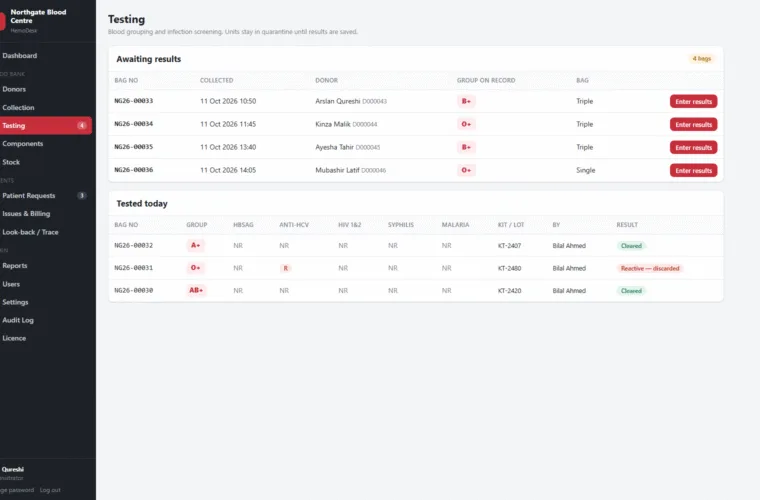The width and height of the screenshot is (760, 500).
Task: Click donor name Arslan Qureshi
Action: 337,101
